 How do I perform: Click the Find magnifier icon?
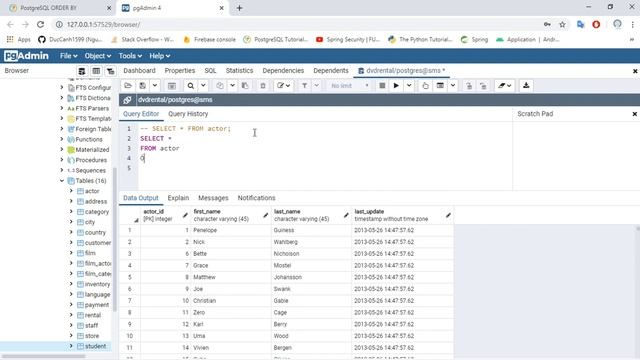pos(191,86)
